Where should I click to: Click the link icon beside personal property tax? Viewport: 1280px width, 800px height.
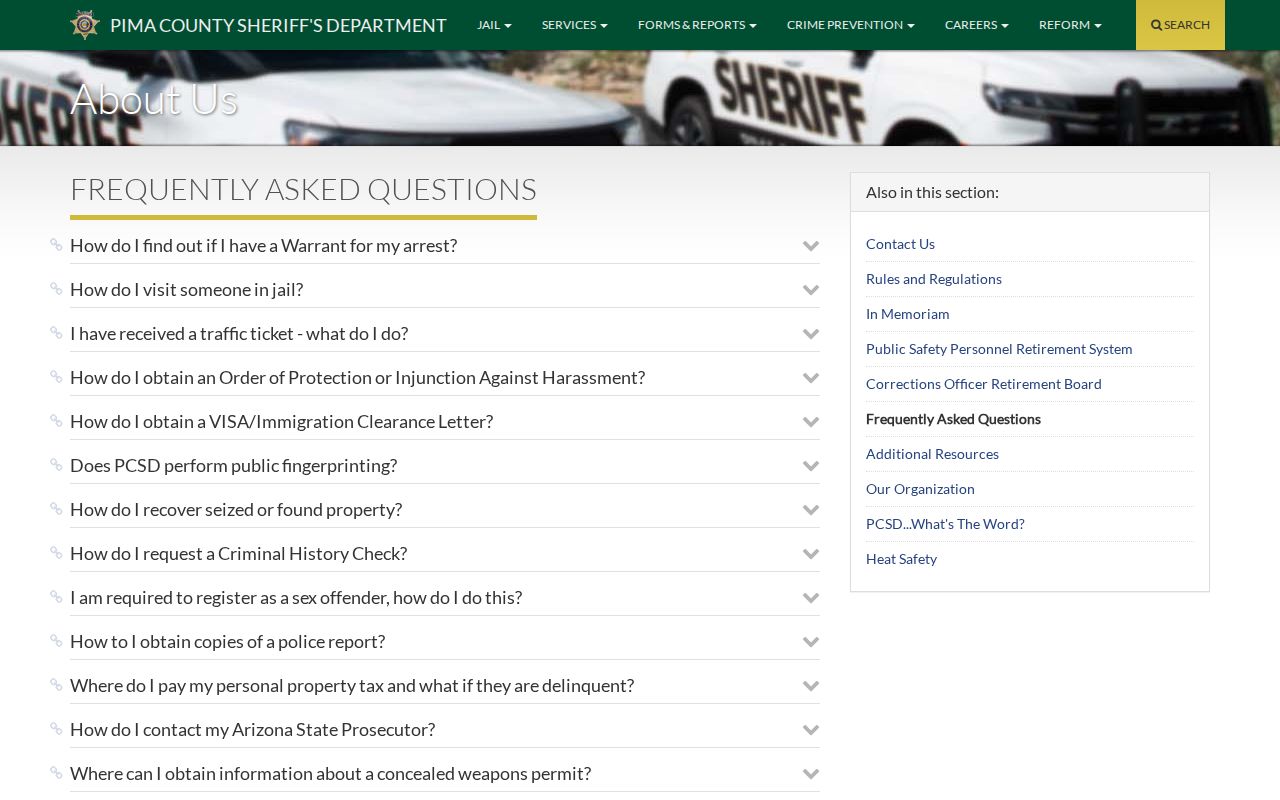[x=56, y=685]
